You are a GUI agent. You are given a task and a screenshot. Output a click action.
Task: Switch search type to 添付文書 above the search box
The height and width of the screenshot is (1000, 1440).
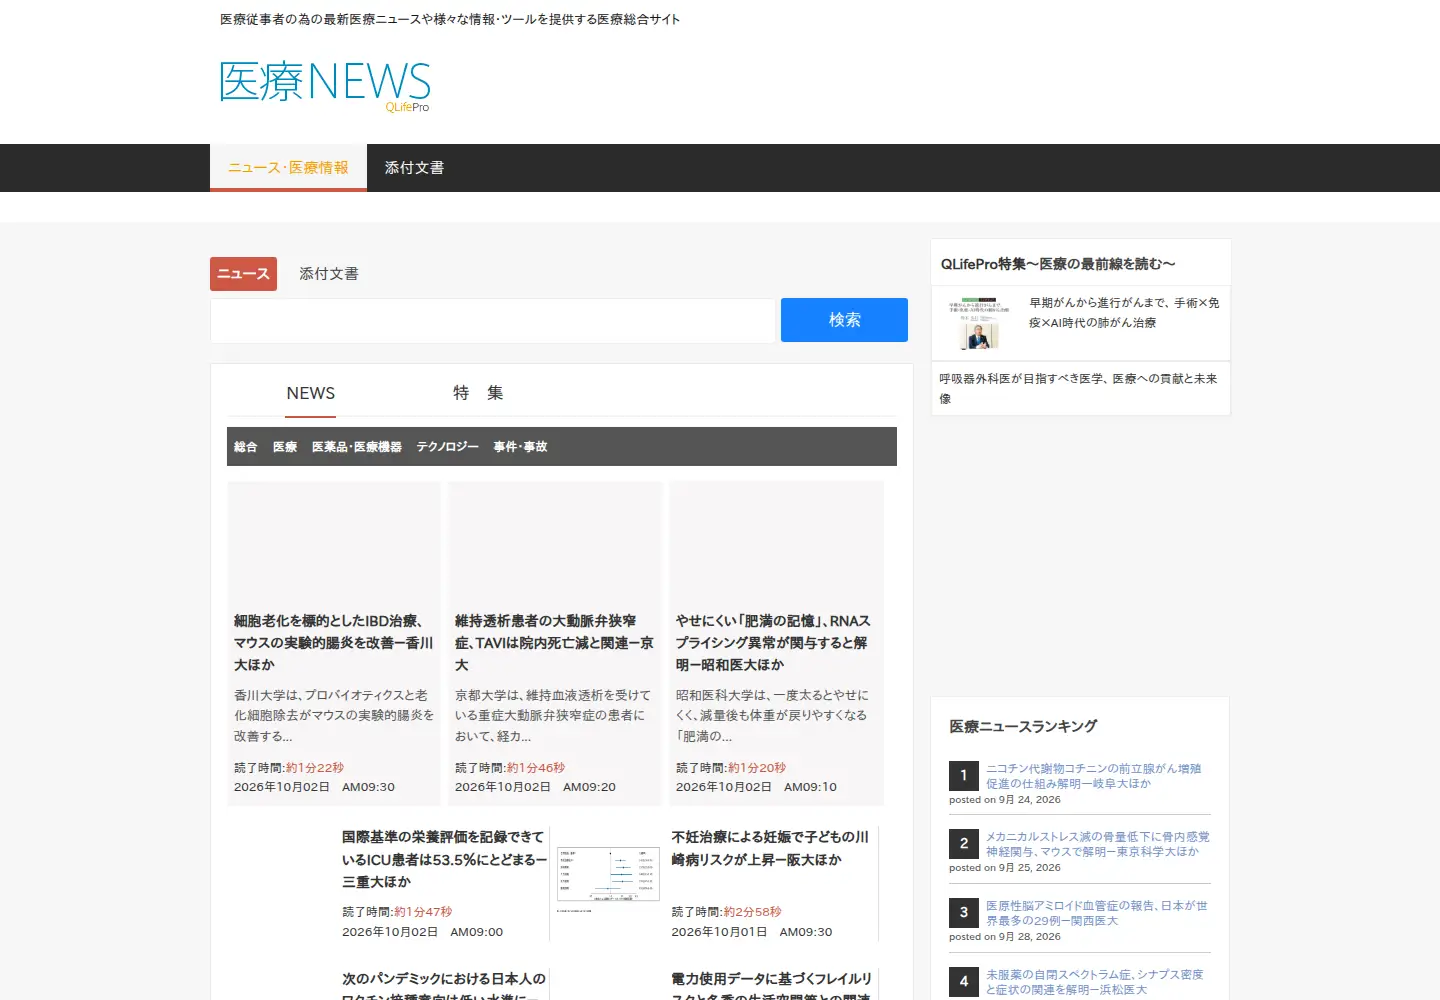[329, 274]
